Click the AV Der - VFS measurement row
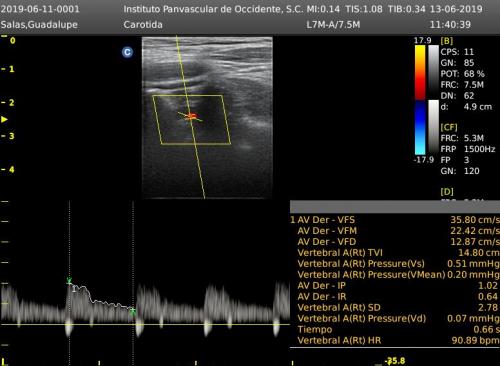 click(395, 220)
